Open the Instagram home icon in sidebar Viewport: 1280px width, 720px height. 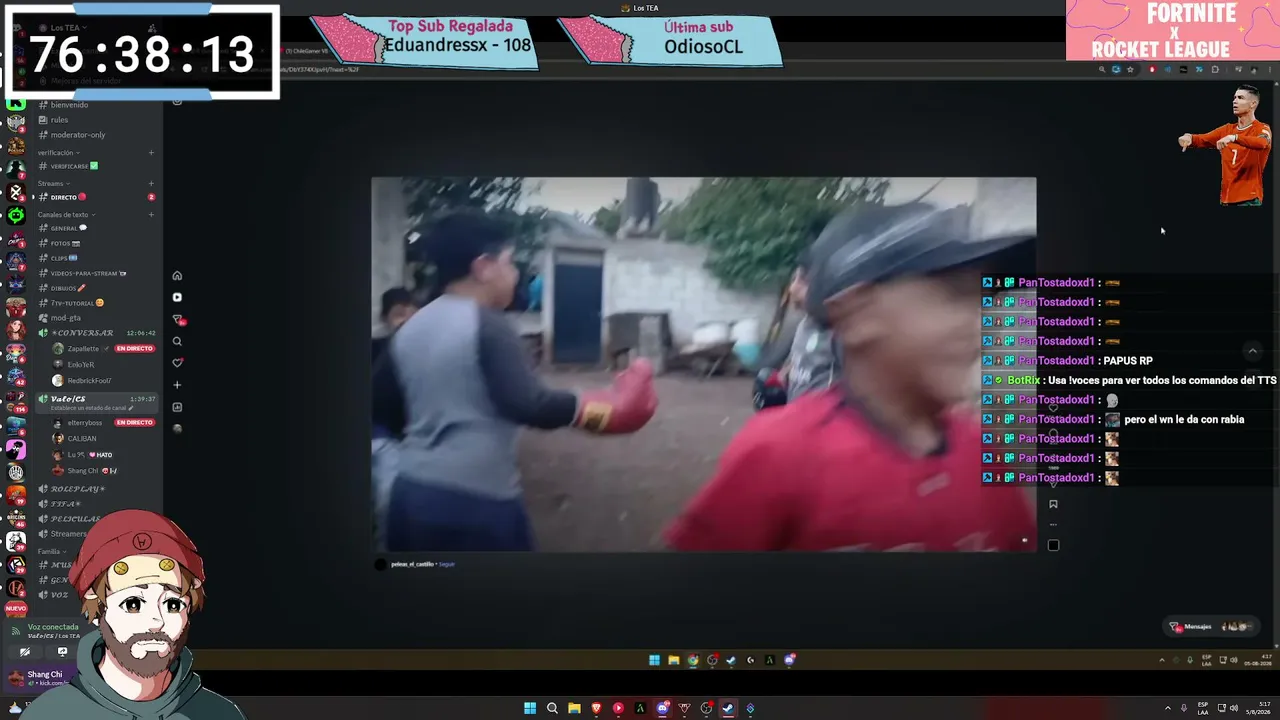(x=177, y=276)
